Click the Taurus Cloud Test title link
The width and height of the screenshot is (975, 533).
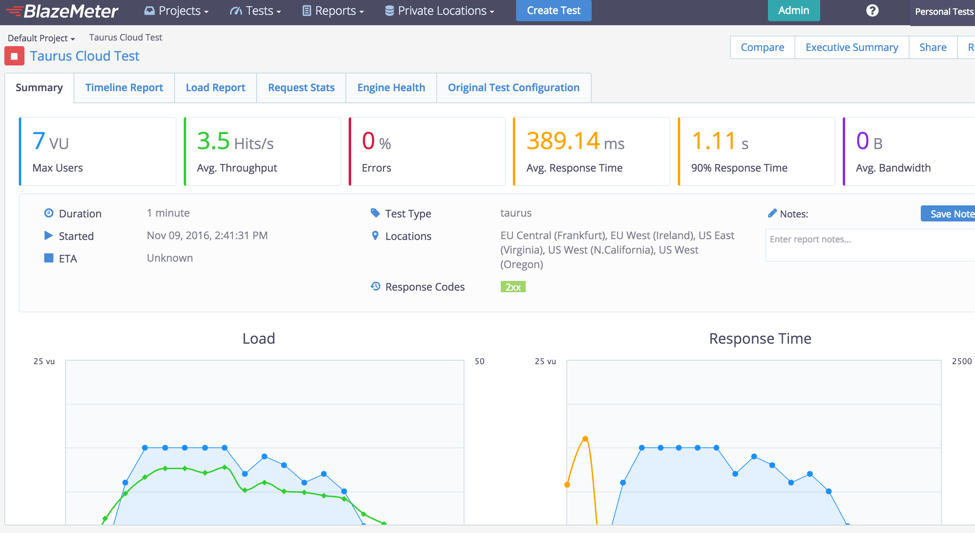click(85, 56)
